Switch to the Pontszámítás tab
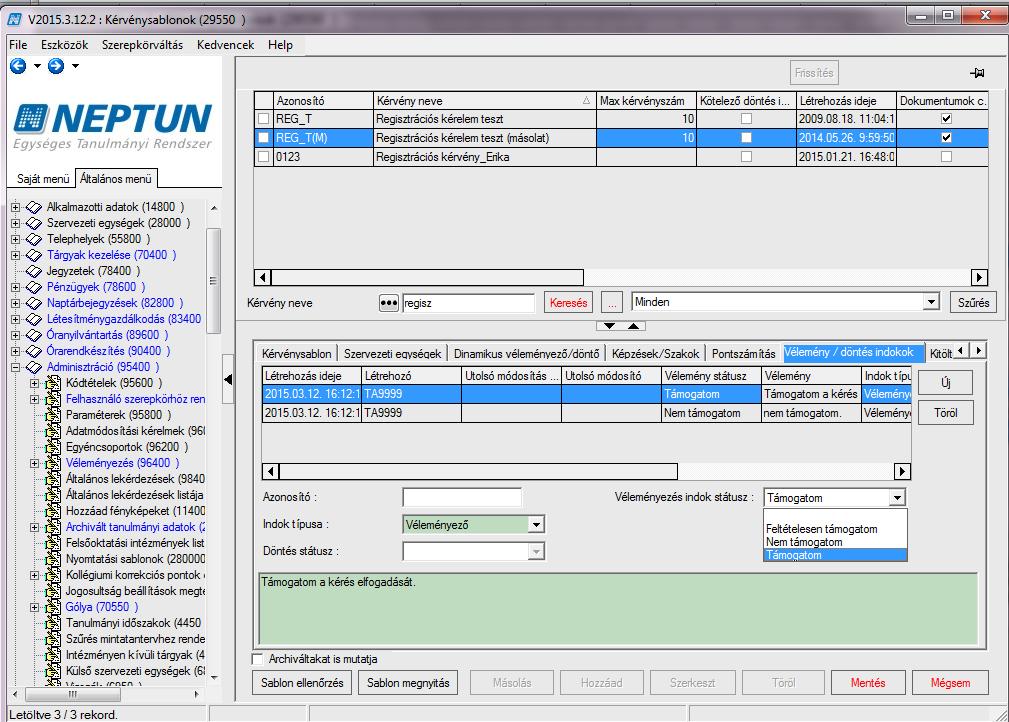The image size is (1009, 722). click(x=743, y=353)
